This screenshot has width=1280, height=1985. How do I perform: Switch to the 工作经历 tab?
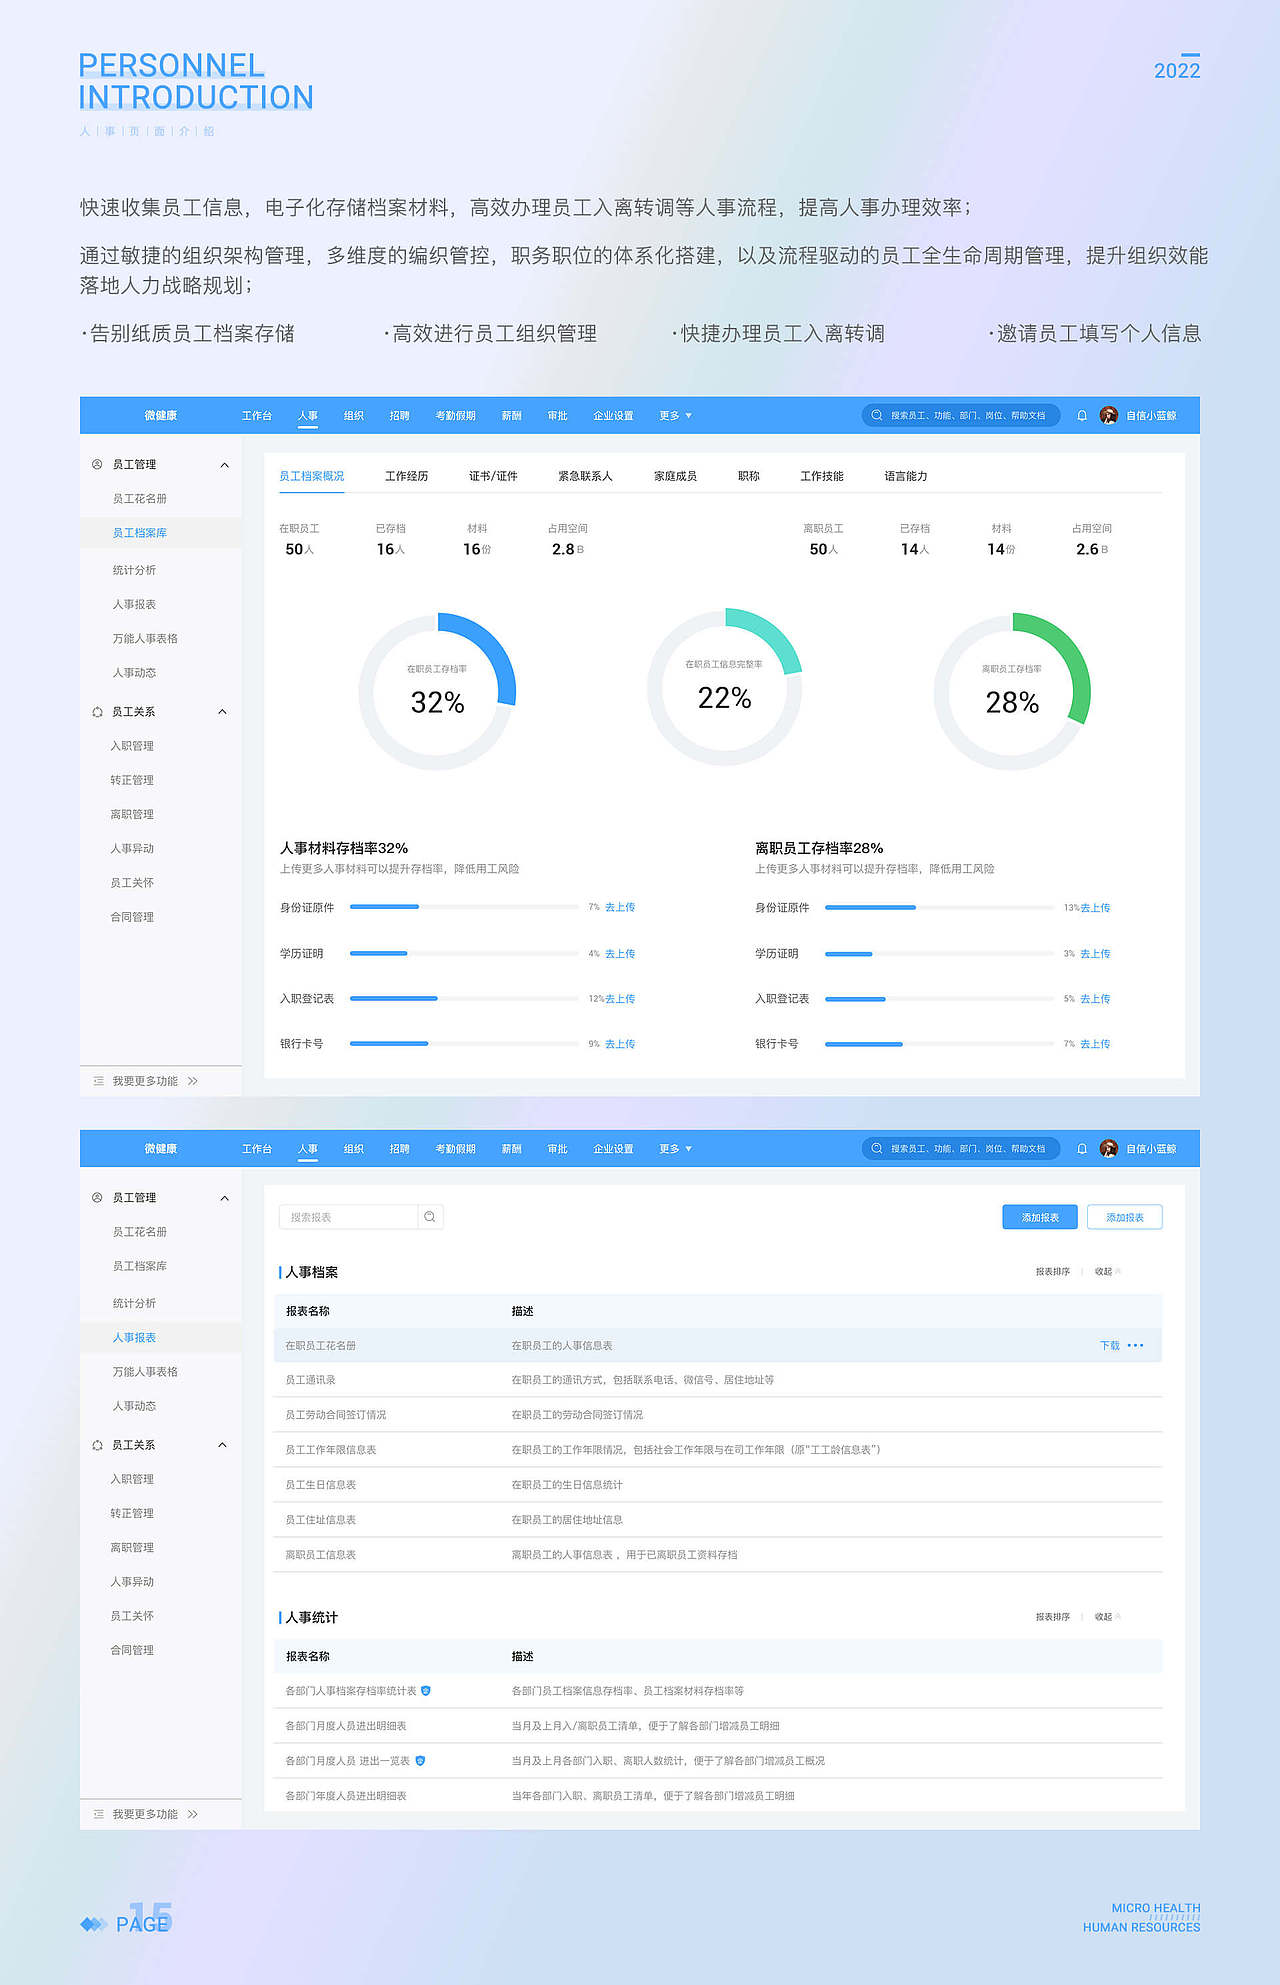coord(406,476)
